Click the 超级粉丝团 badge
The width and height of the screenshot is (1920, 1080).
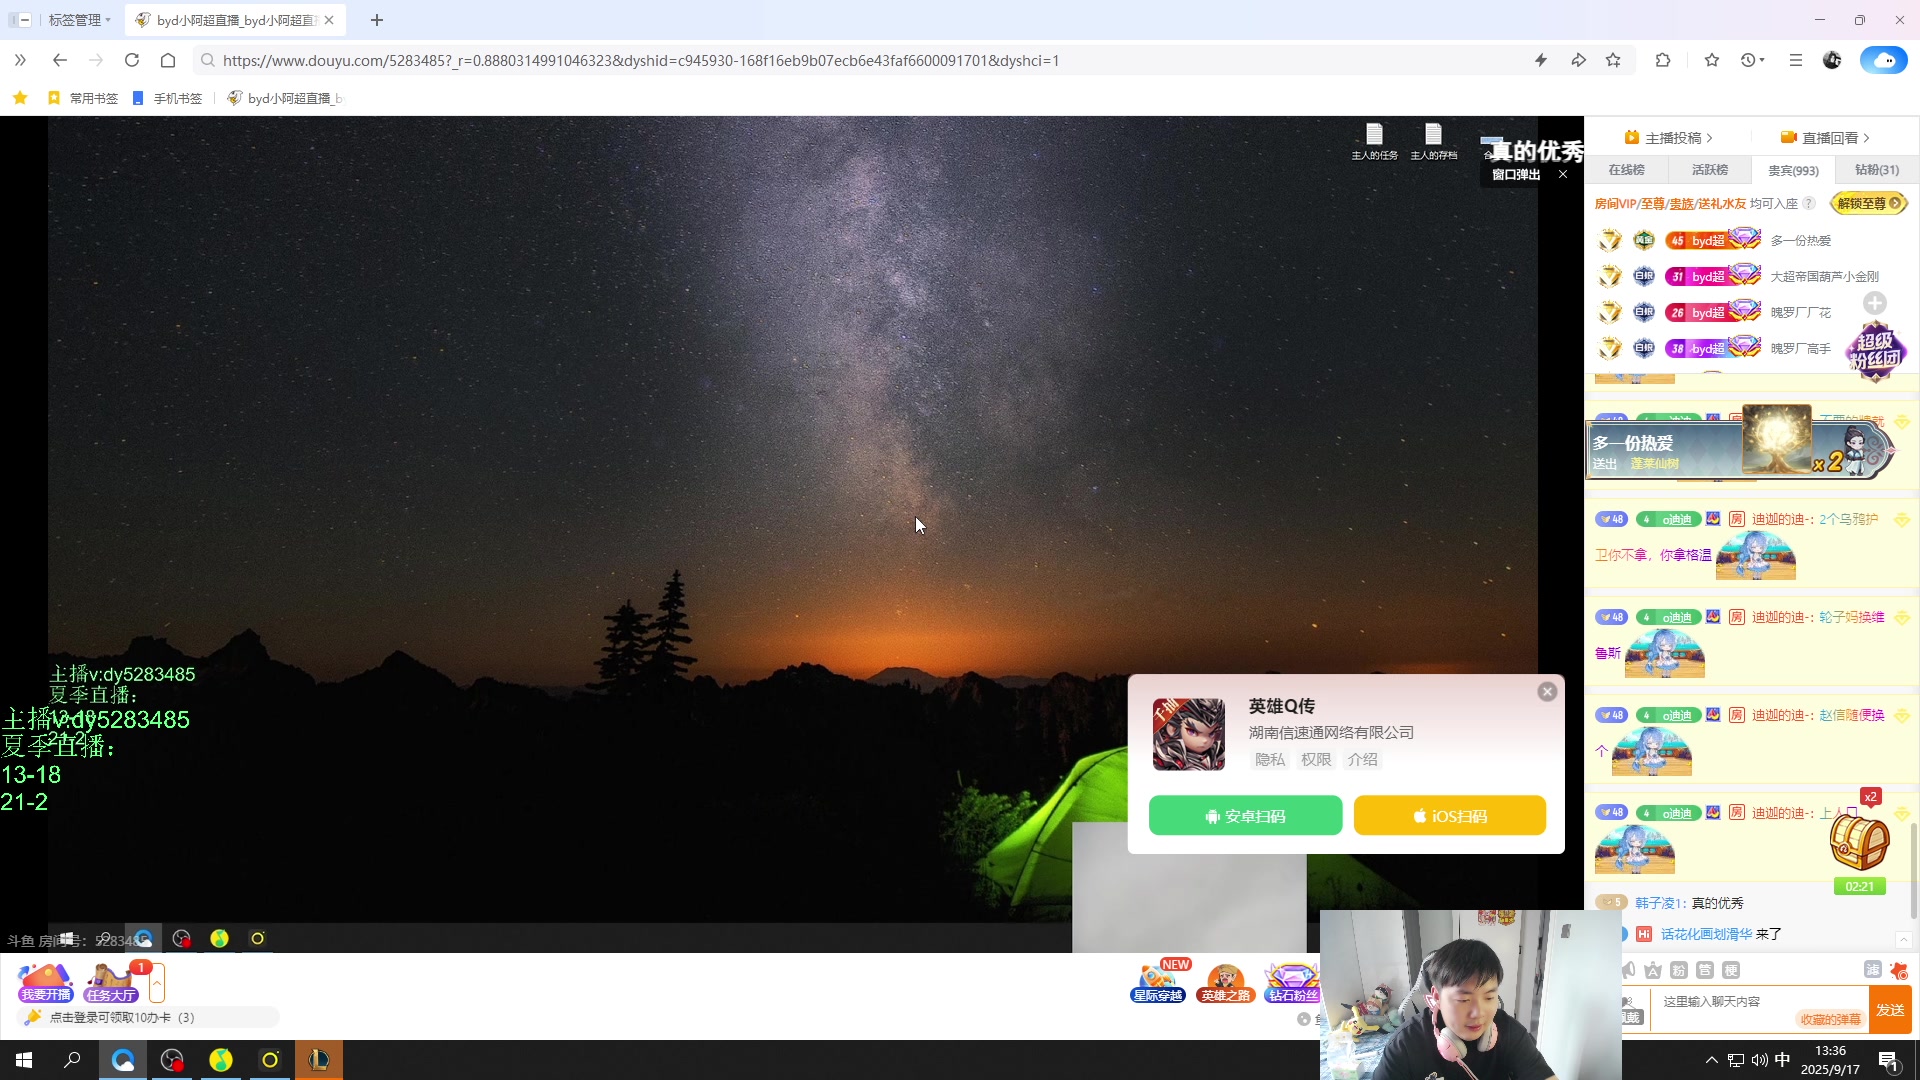click(1875, 351)
